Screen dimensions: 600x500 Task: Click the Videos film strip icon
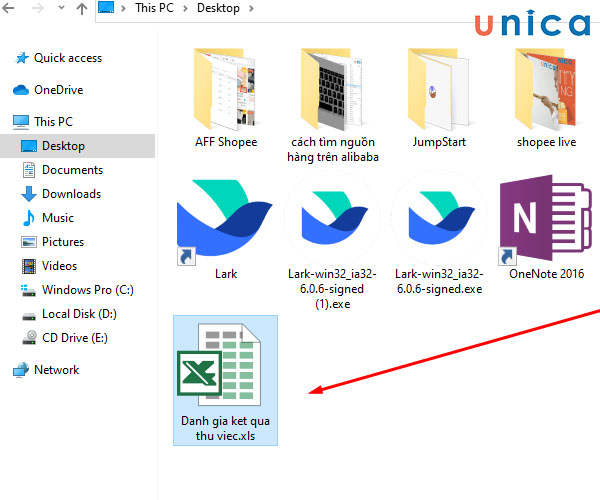click(x=29, y=266)
